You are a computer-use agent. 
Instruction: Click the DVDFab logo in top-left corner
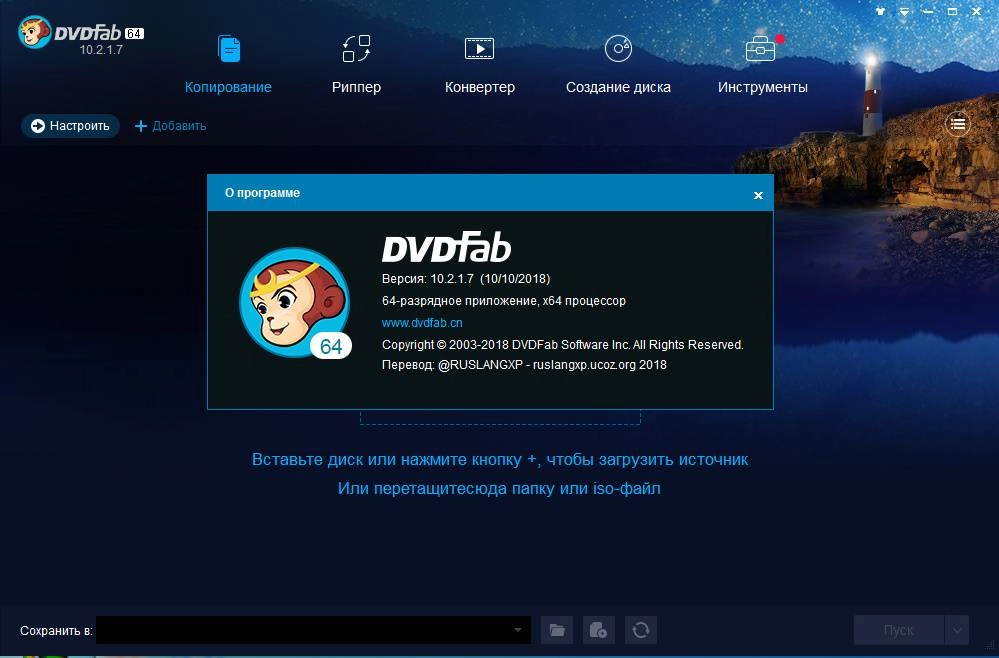tap(80, 33)
